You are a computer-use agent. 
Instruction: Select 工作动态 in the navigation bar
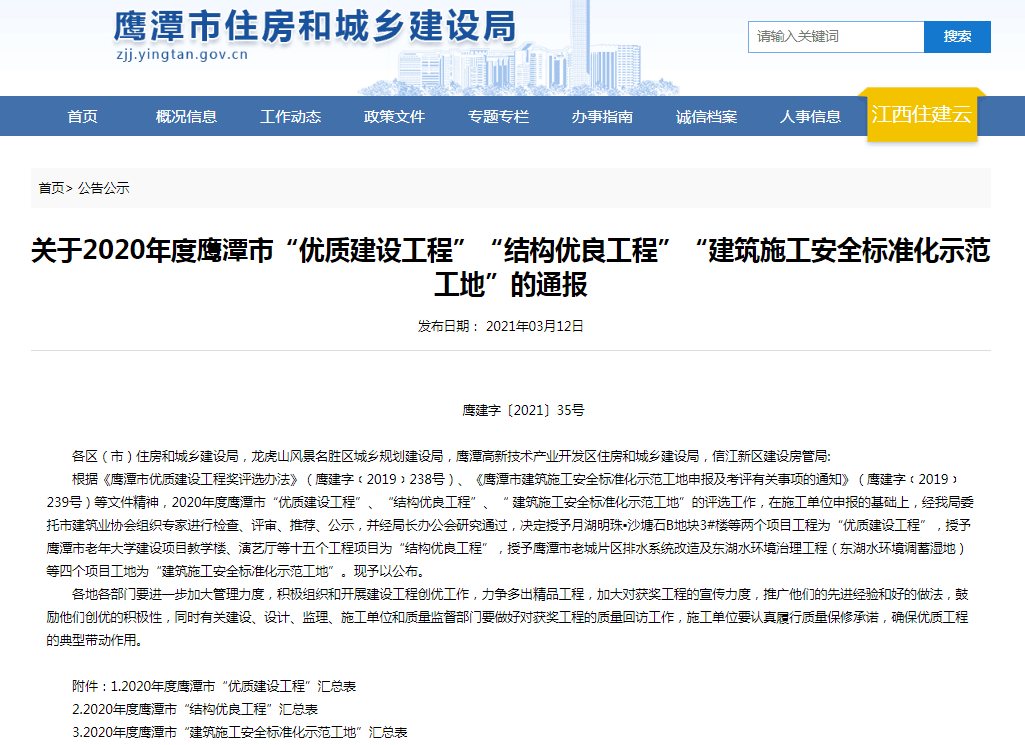pos(290,116)
